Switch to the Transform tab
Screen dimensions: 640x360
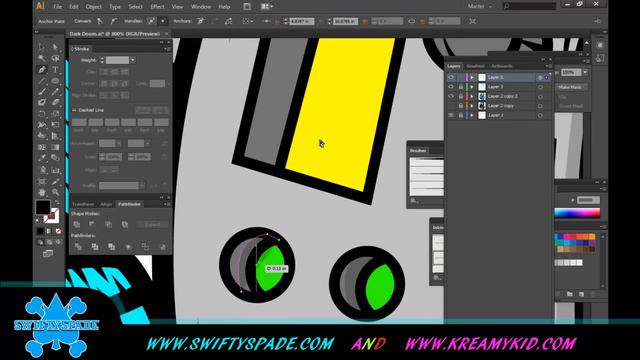click(x=83, y=204)
